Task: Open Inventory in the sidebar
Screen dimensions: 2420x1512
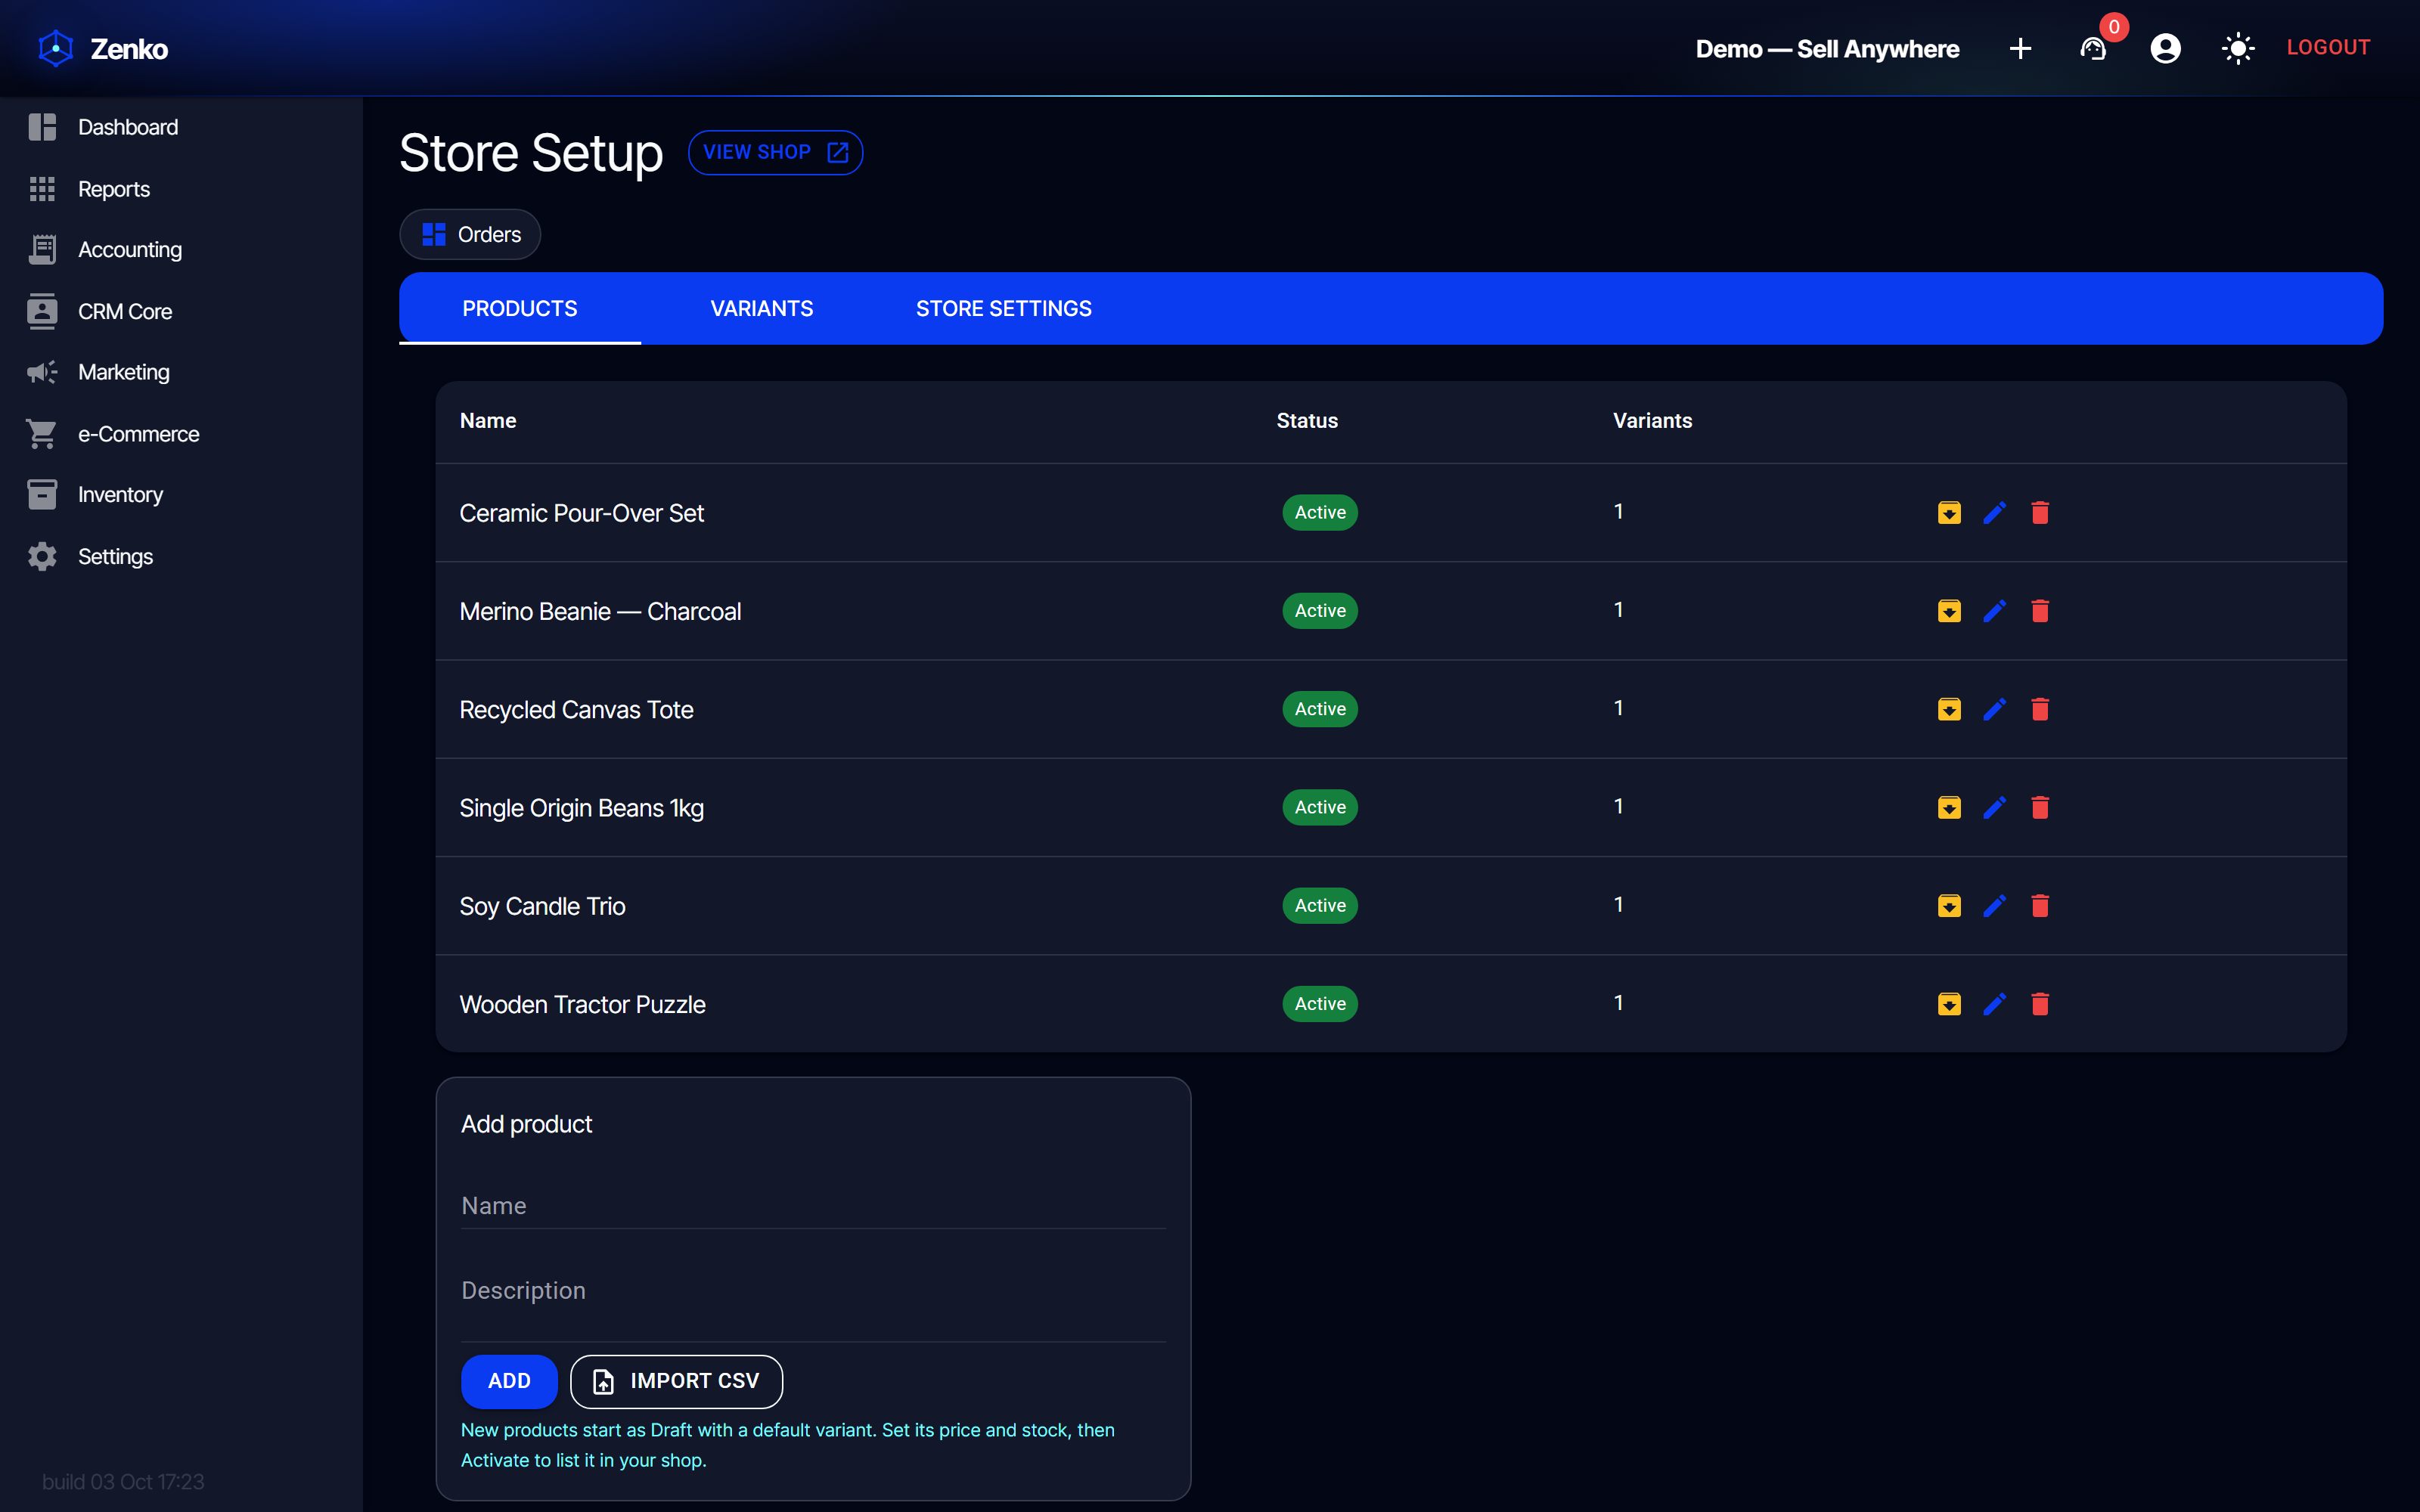Action: click(181, 495)
